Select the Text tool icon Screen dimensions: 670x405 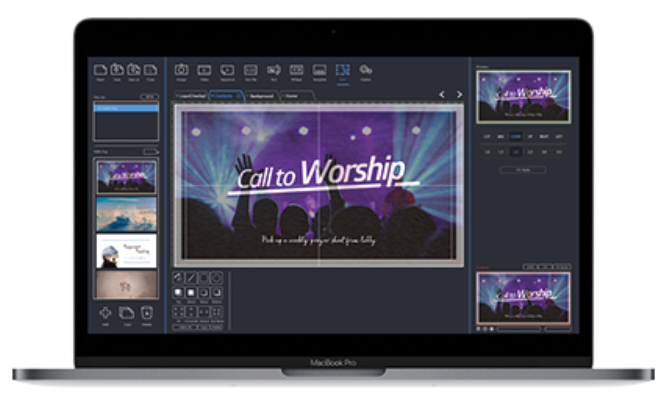tap(273, 70)
